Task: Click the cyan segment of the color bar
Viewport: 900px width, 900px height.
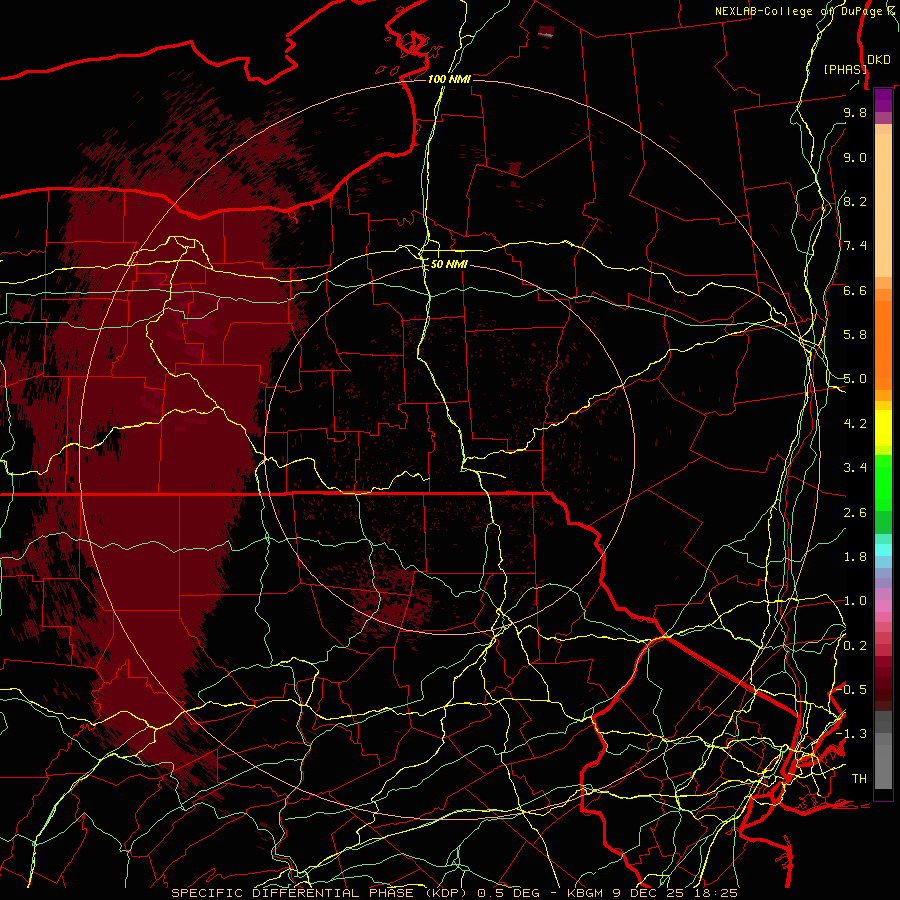Action: click(x=883, y=550)
